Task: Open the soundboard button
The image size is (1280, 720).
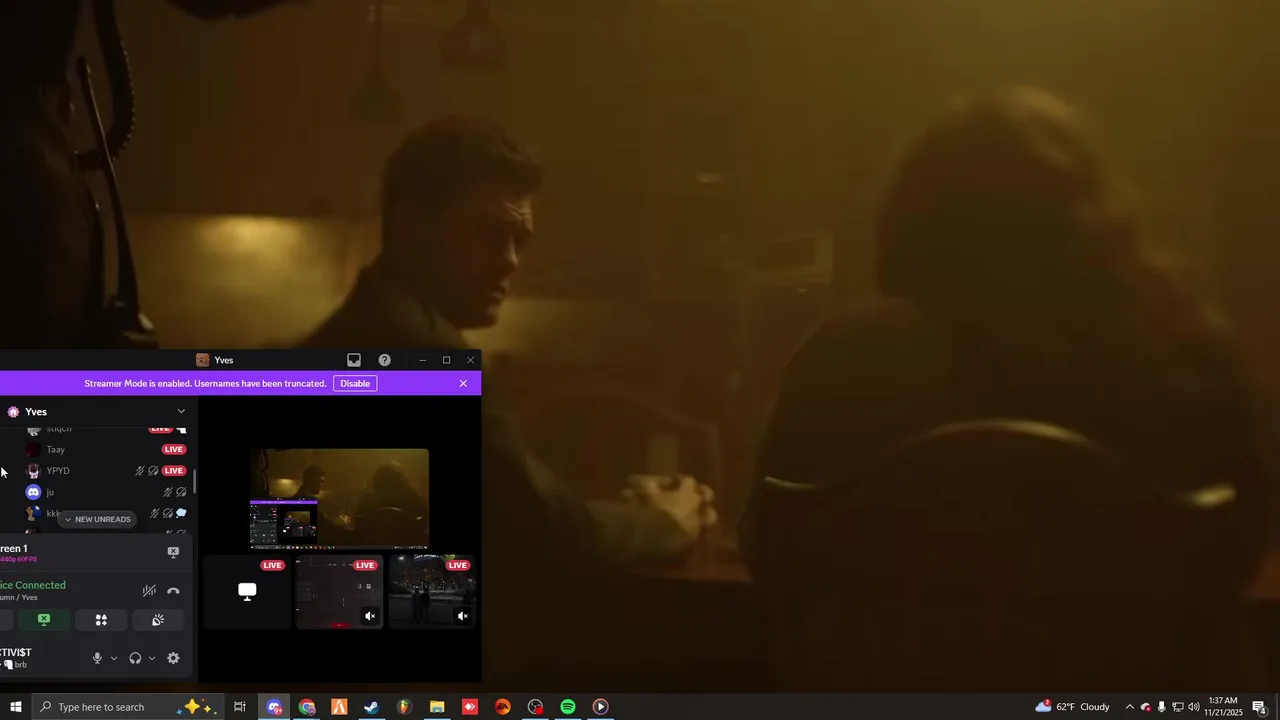Action: [x=158, y=620]
